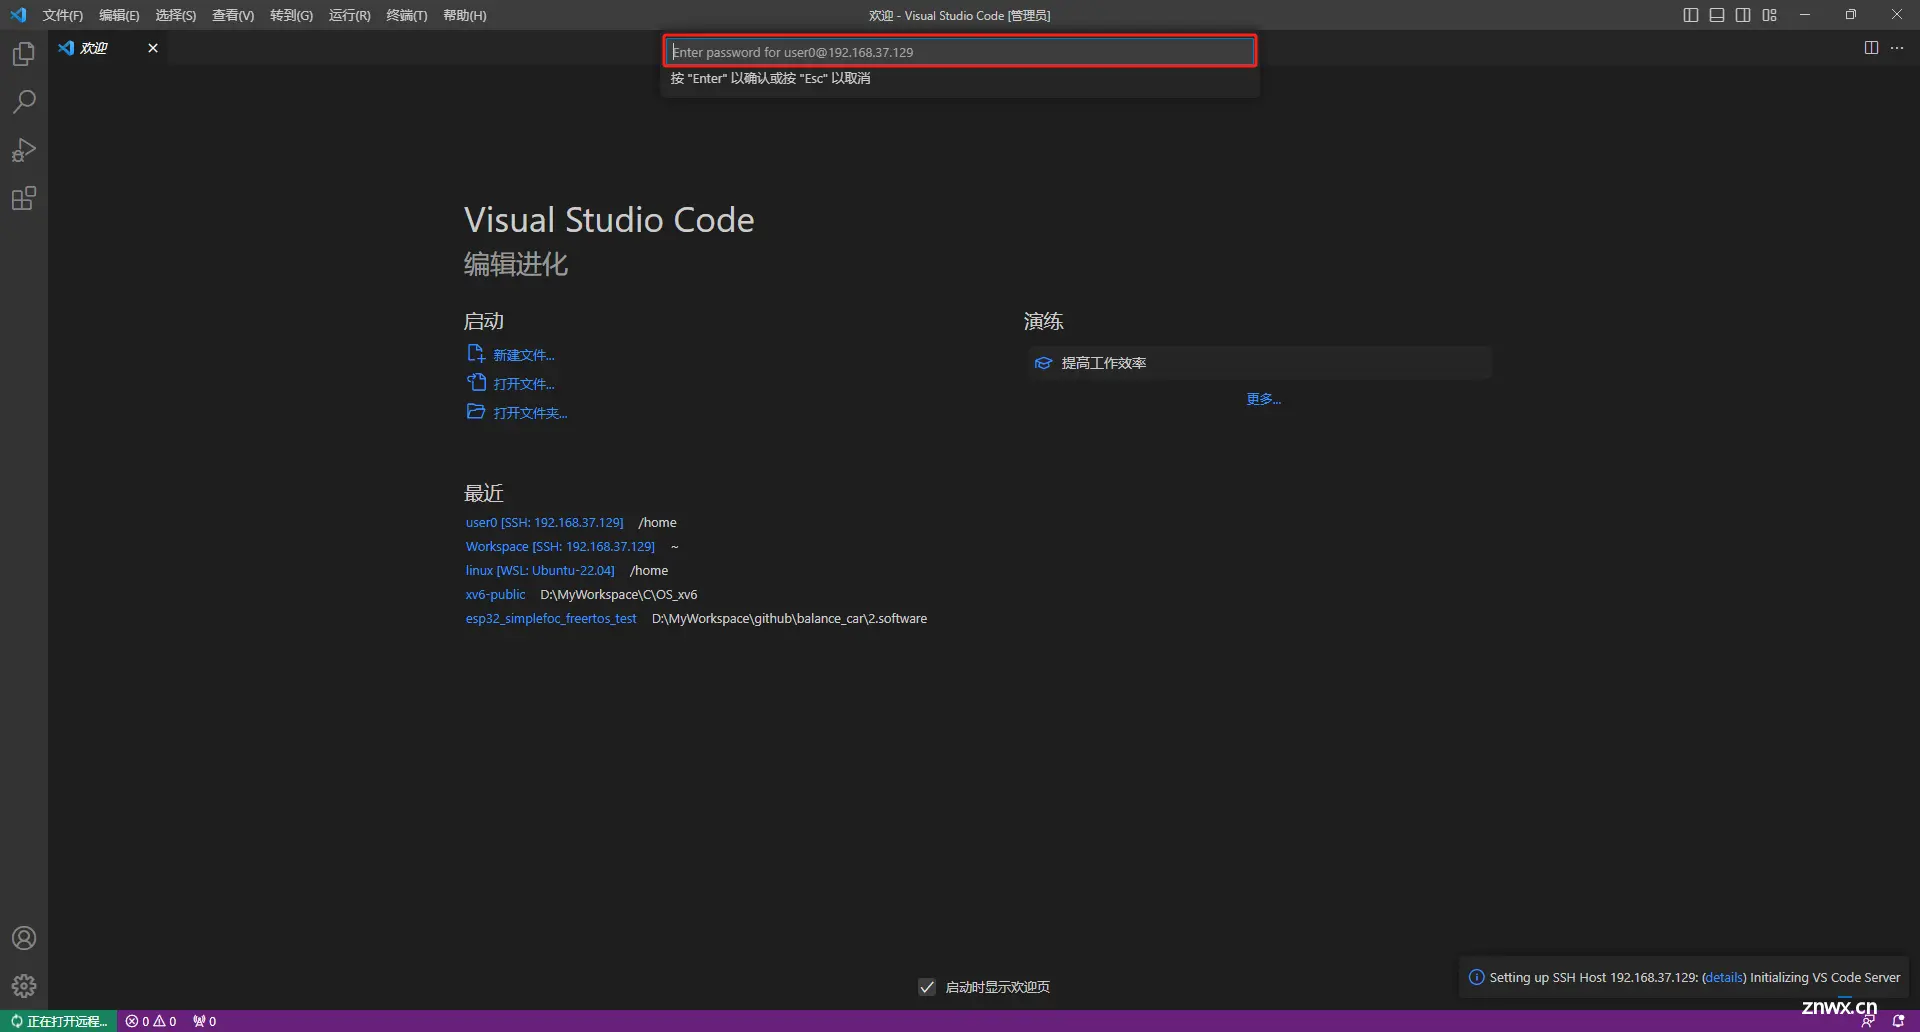Open recent esp32_simplefoc_freertos_test project

(551, 618)
